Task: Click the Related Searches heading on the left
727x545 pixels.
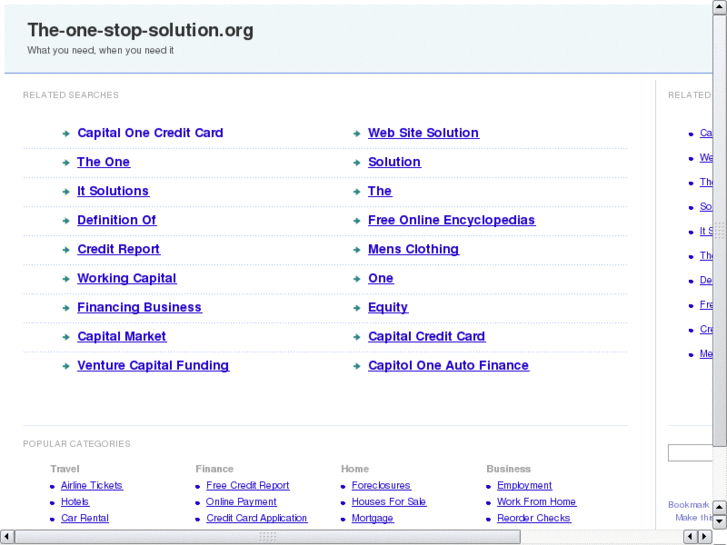Action: (x=71, y=95)
